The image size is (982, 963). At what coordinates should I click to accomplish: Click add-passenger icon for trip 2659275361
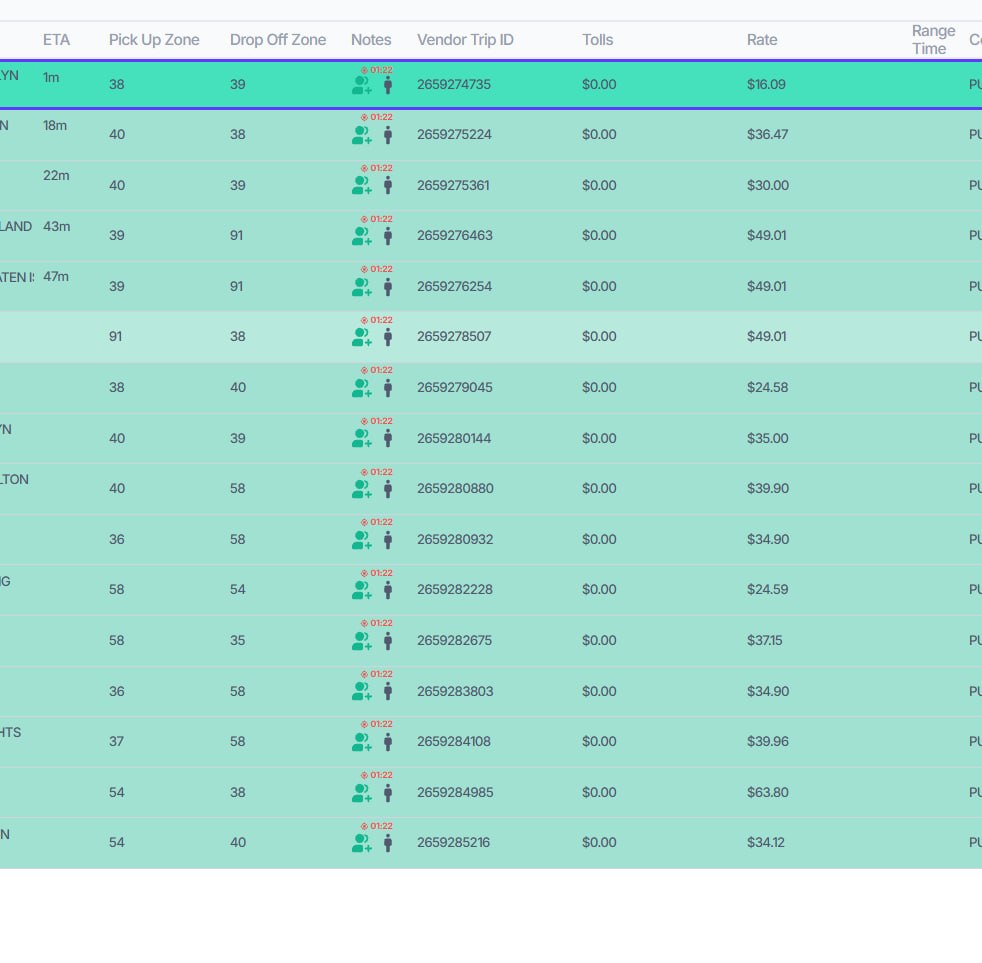(x=361, y=185)
